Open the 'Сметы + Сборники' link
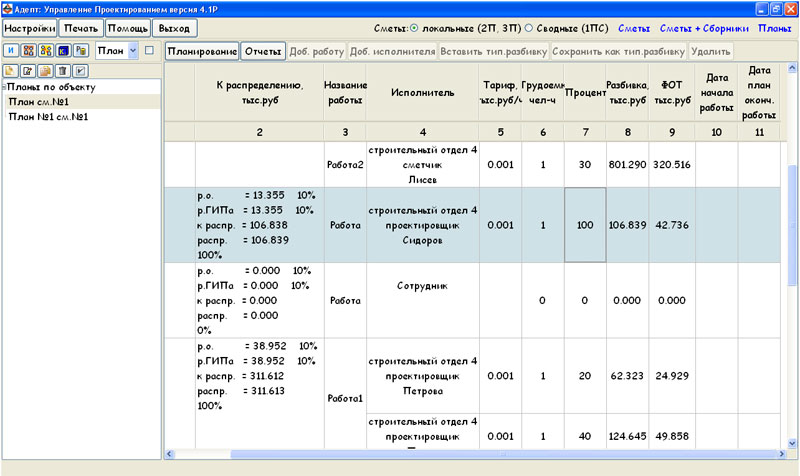The height and width of the screenshot is (476, 800). 704,28
